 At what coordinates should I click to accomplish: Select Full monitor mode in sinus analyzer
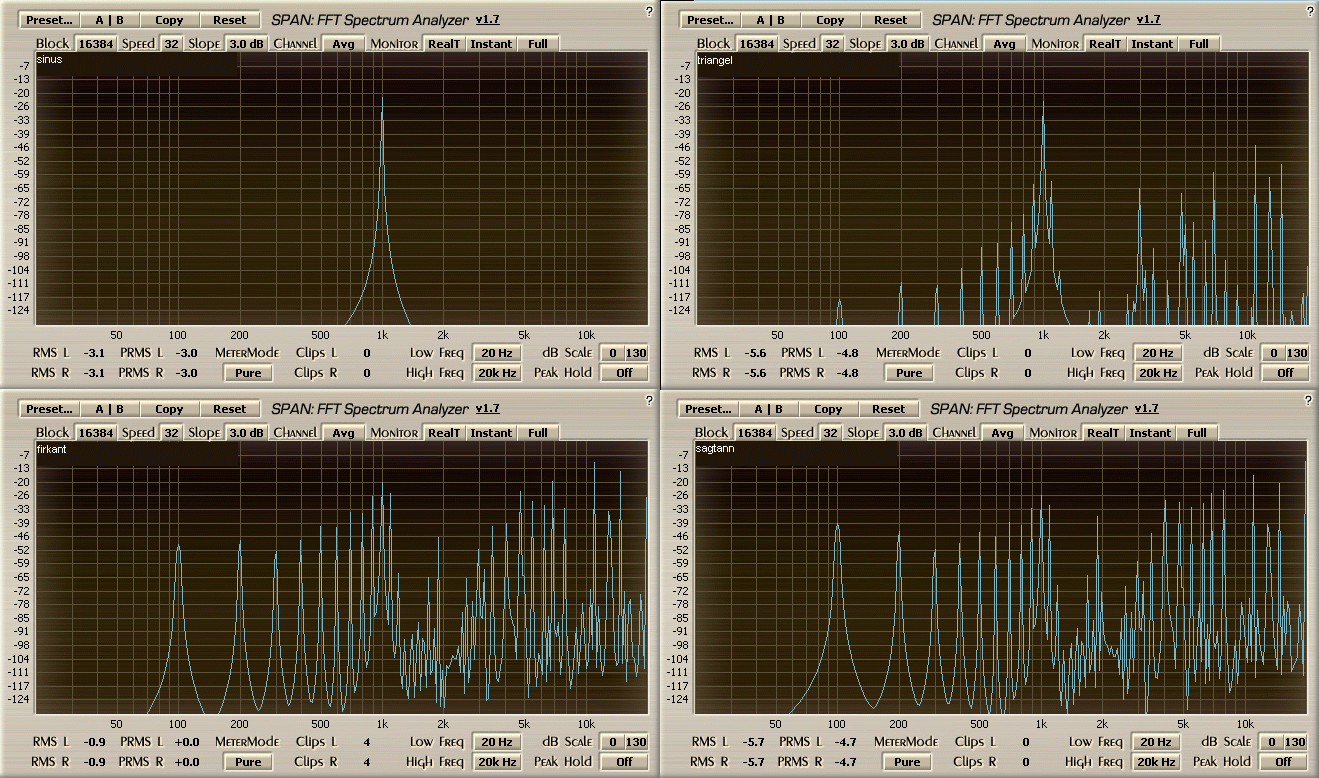538,44
